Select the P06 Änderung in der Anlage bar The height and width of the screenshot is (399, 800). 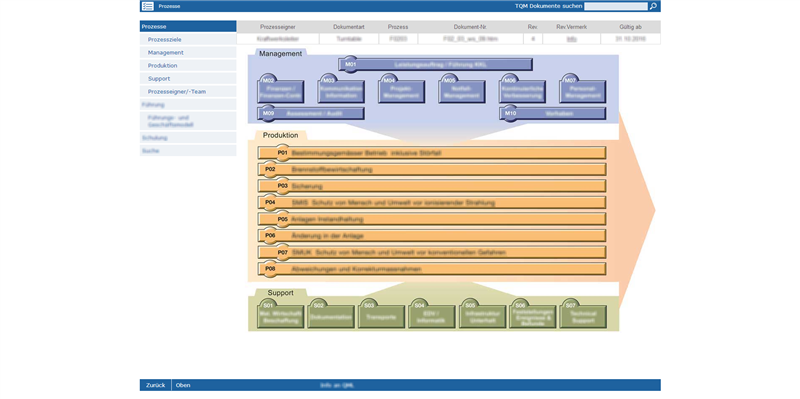[x=432, y=236]
